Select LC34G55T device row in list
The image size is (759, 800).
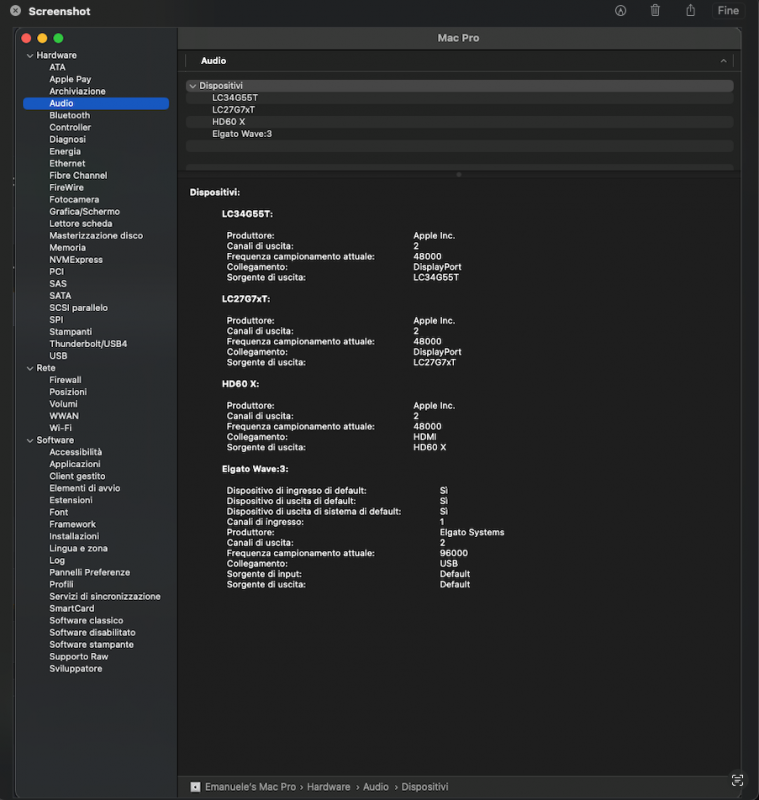[x=460, y=98]
